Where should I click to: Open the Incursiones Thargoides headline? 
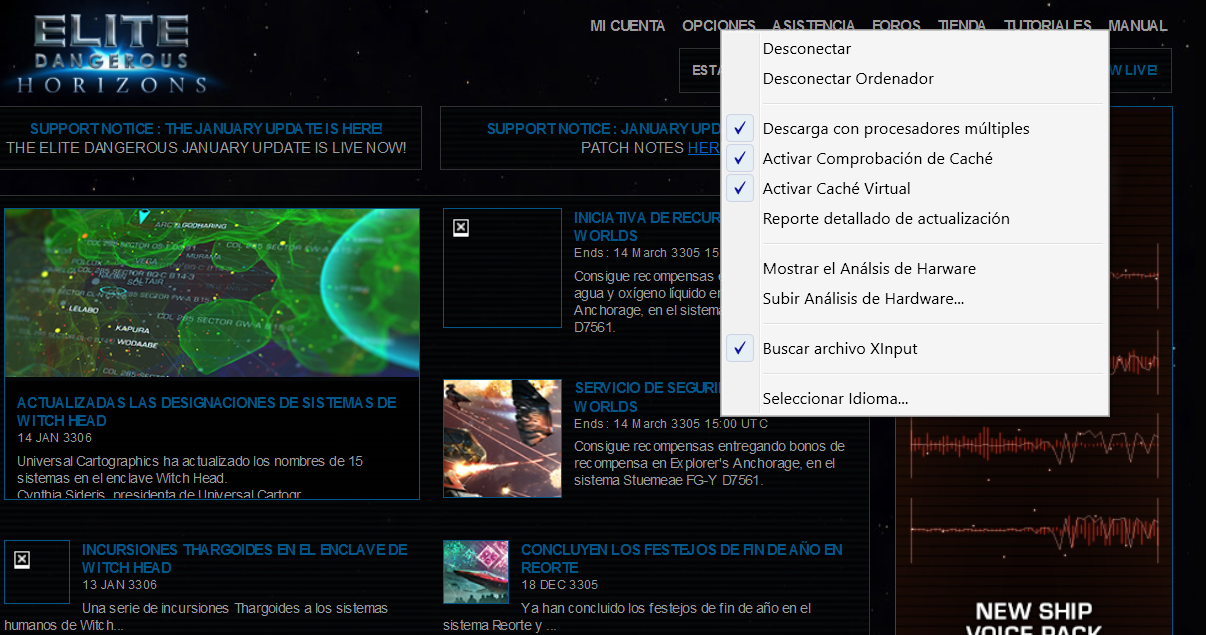click(245, 558)
